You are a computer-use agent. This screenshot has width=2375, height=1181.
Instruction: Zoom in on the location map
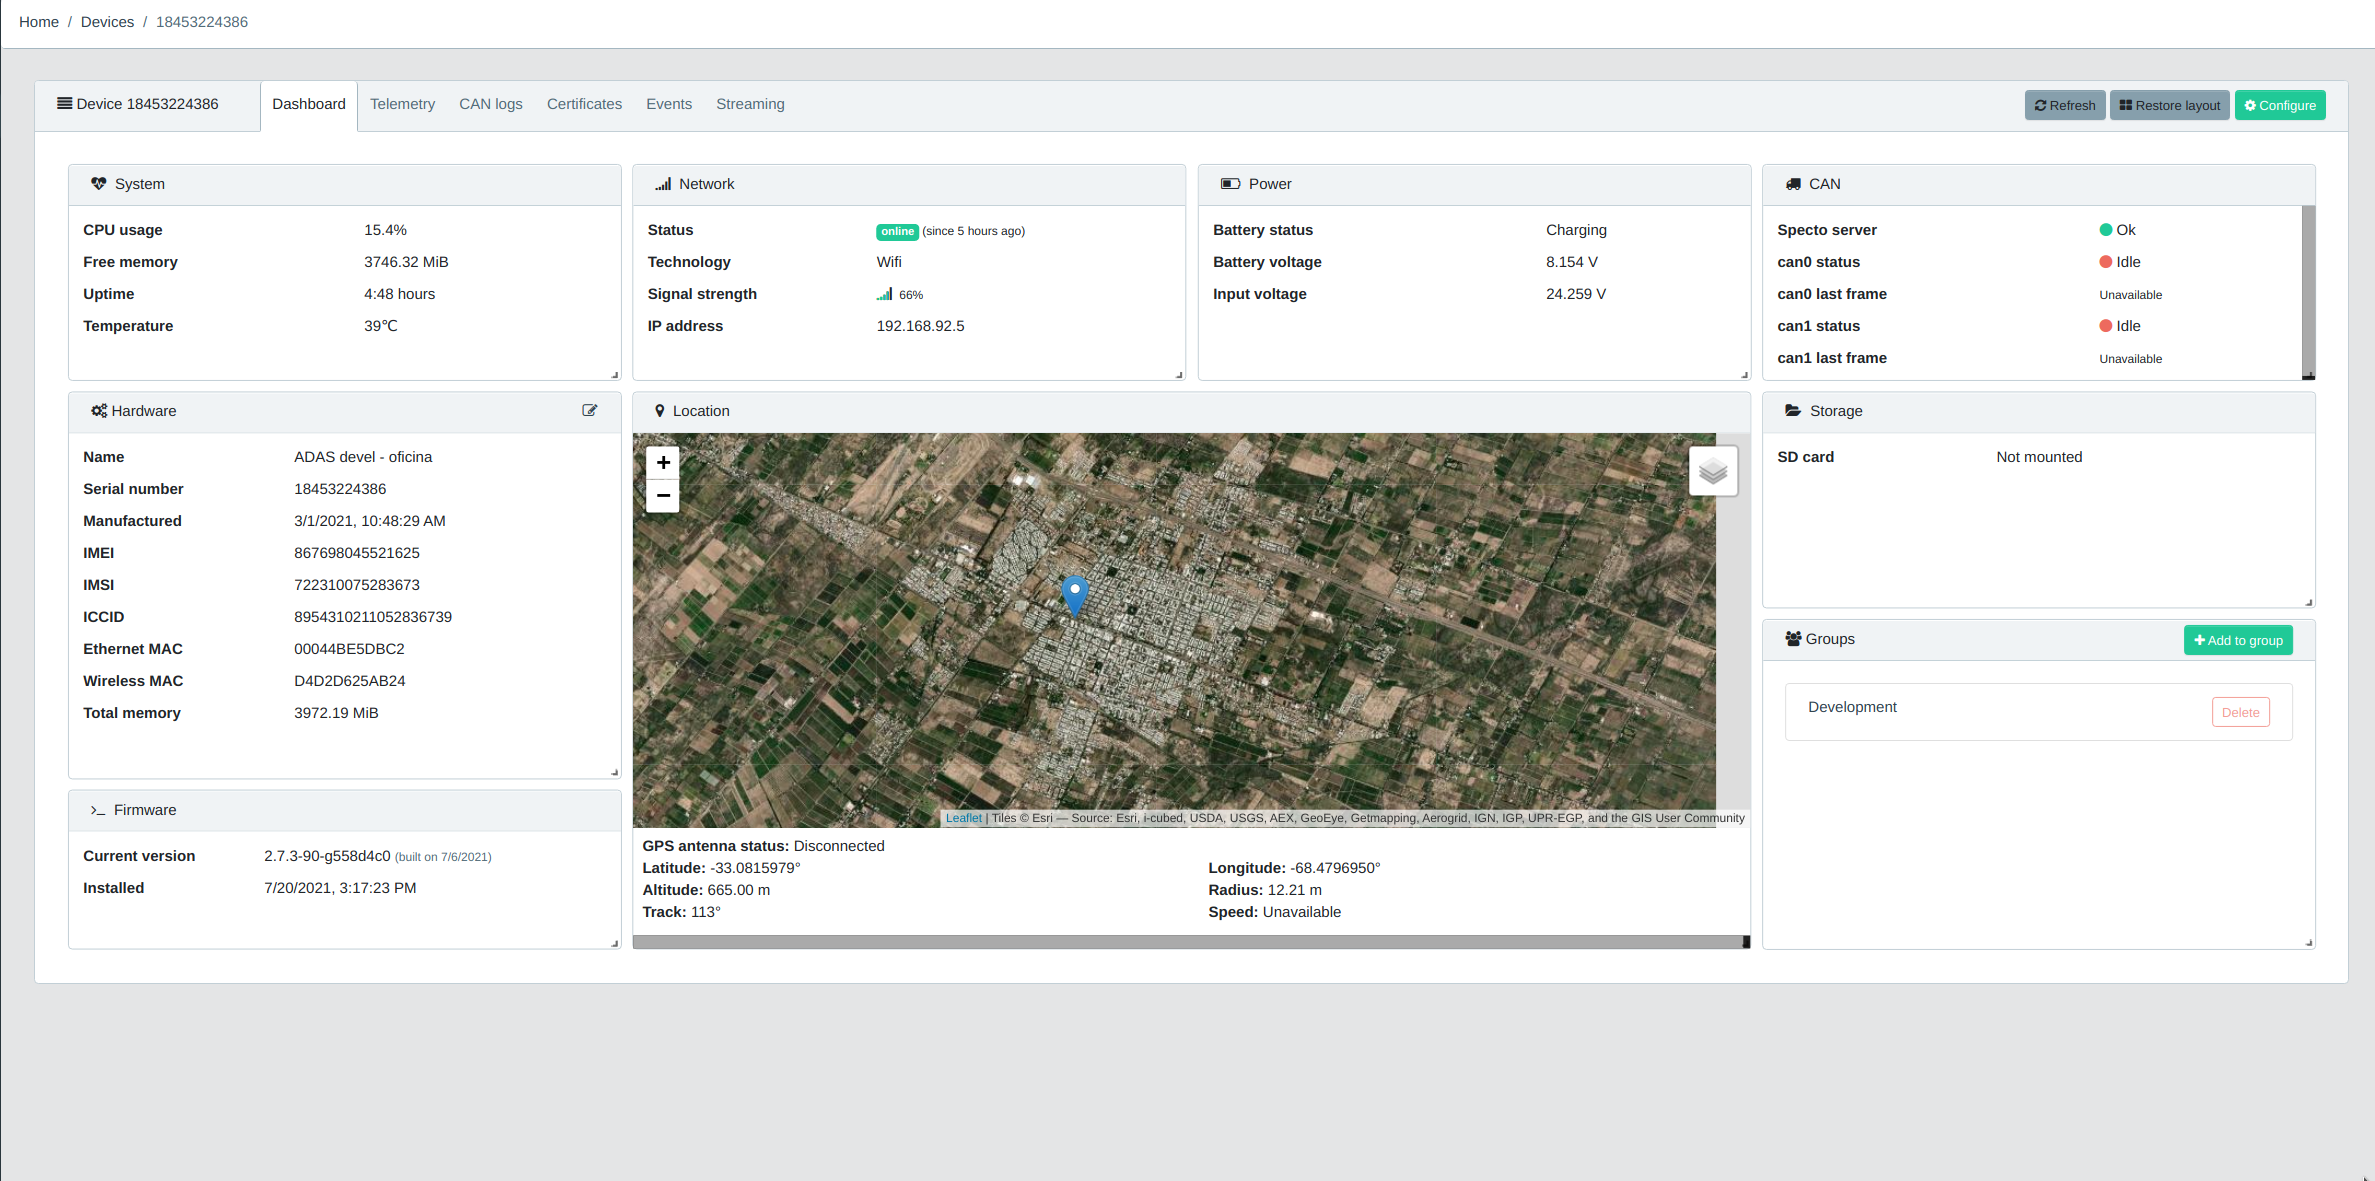pyautogui.click(x=663, y=462)
